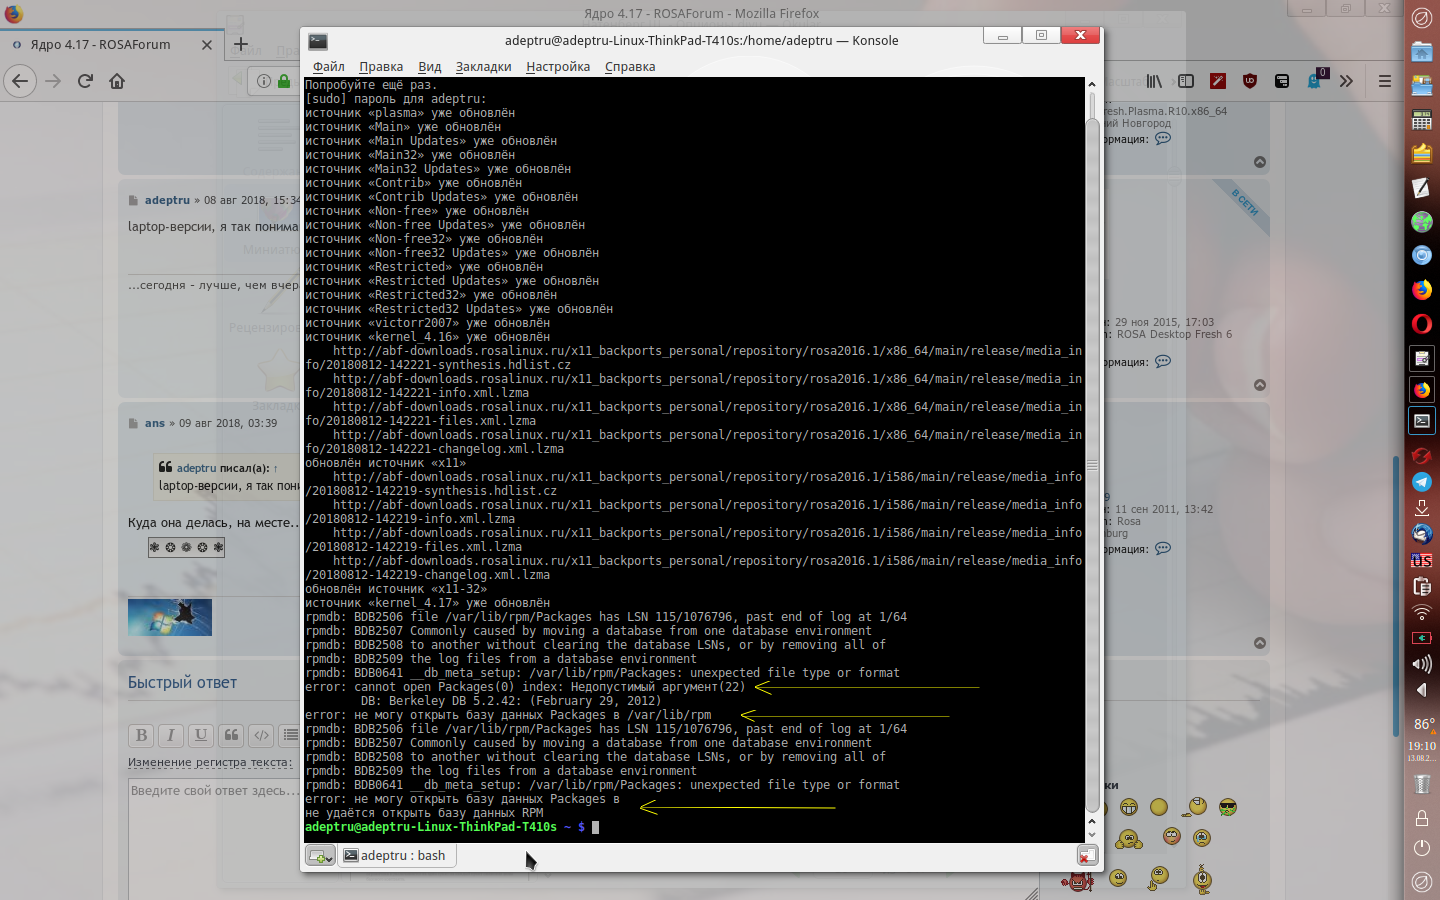Open the Wi-Fi network applet
The image size is (1440, 900).
pos(1421,612)
